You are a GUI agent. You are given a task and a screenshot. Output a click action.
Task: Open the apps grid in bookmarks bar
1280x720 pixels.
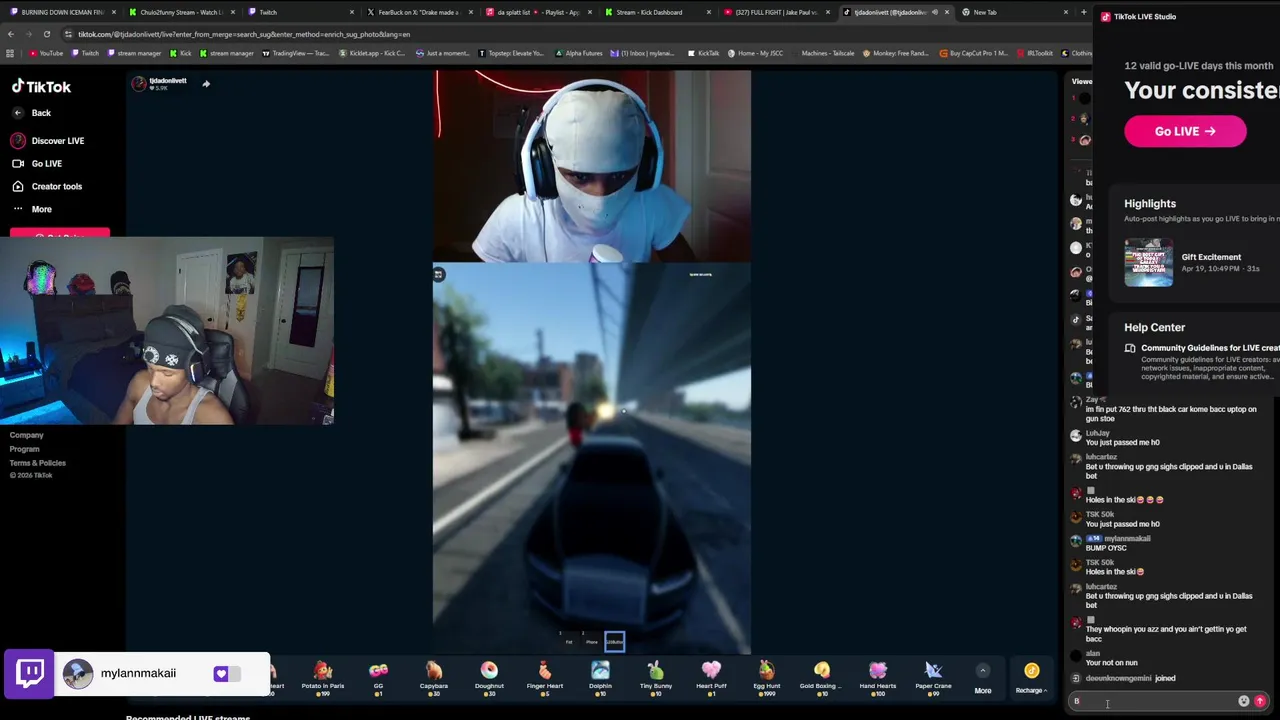[10, 53]
